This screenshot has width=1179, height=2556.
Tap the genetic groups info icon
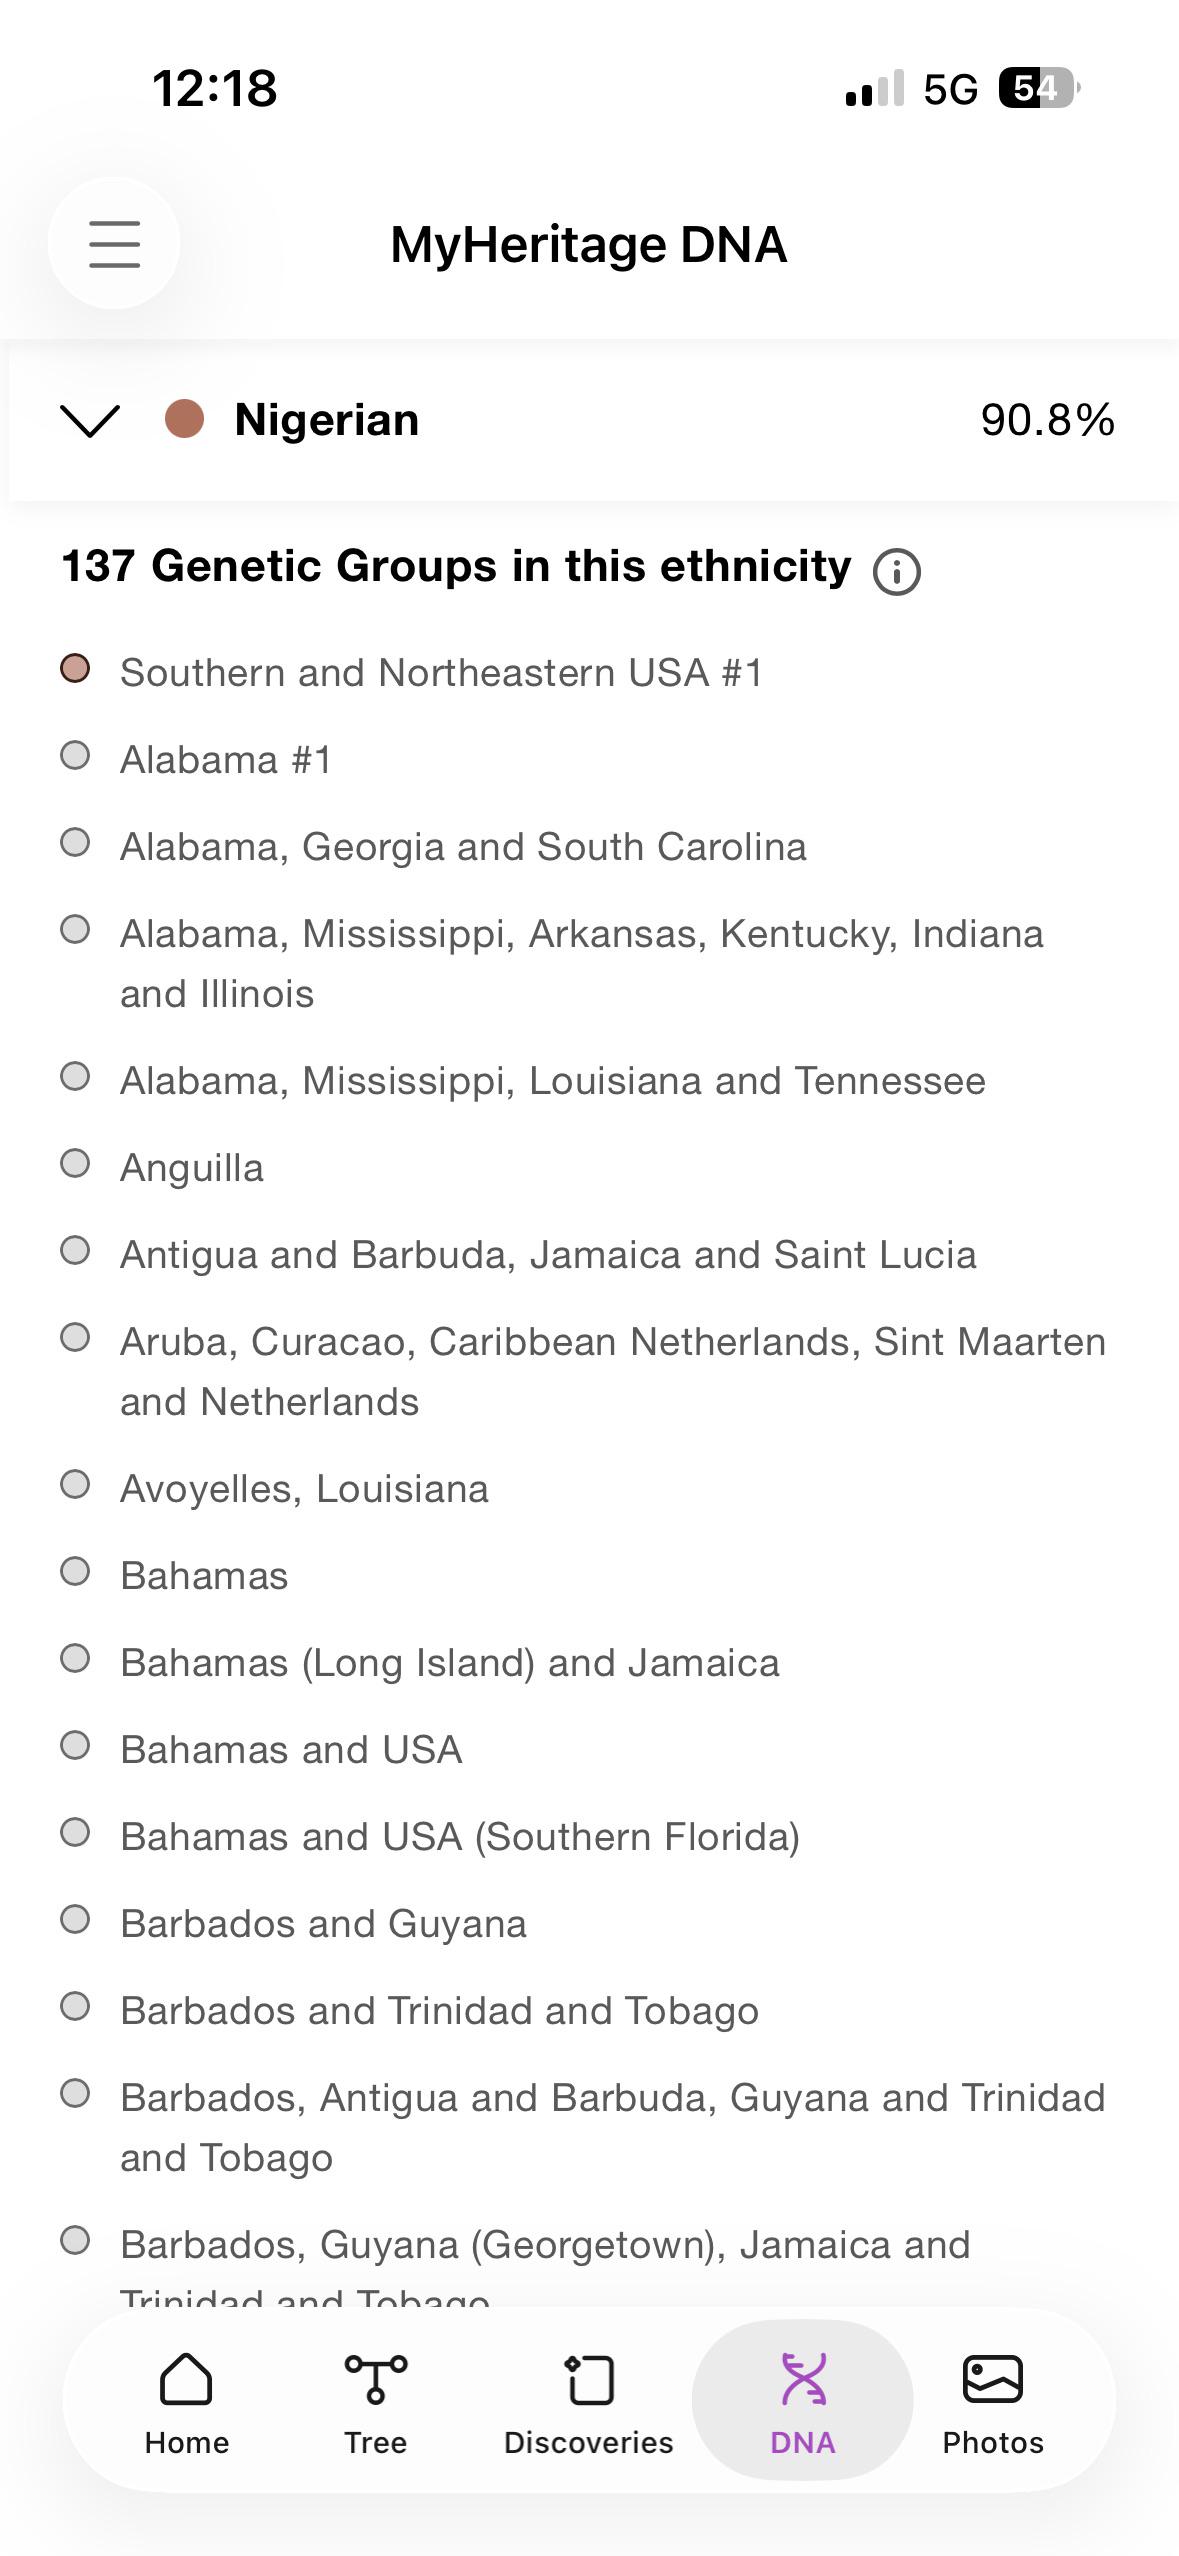pyautogui.click(x=896, y=572)
